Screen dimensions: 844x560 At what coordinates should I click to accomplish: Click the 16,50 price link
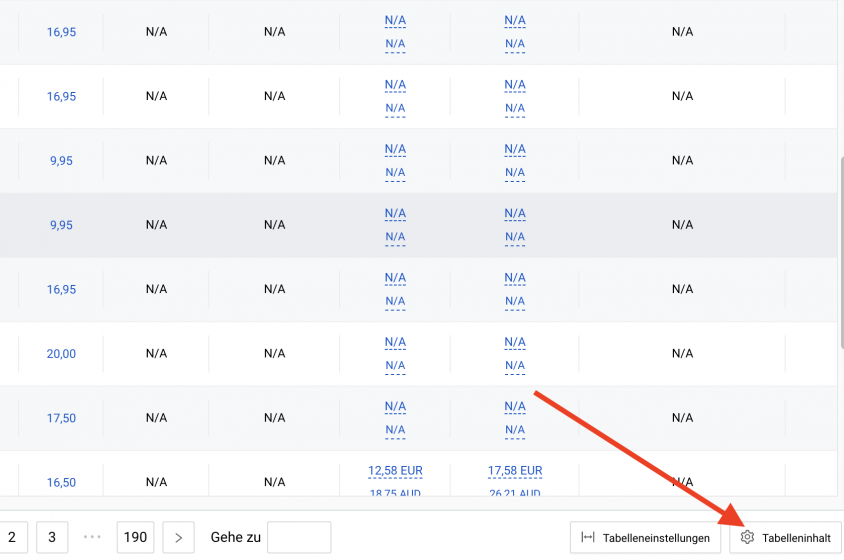click(x=61, y=482)
